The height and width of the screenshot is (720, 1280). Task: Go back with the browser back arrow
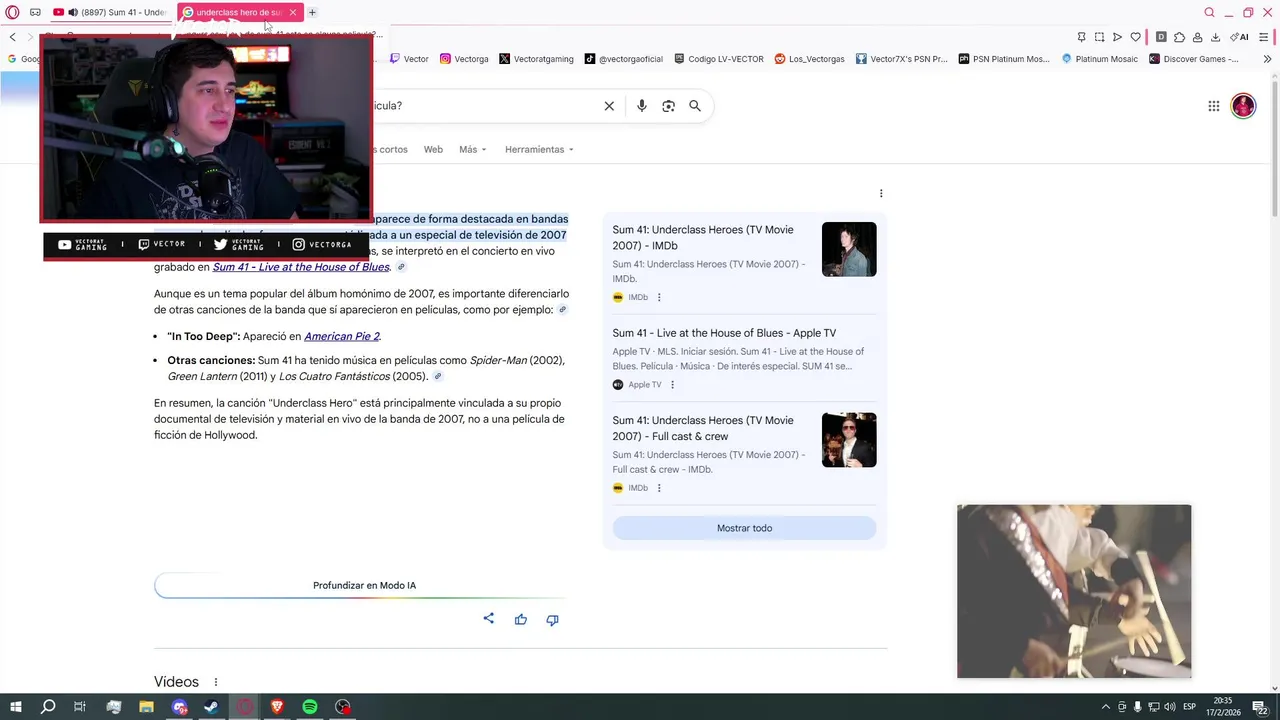tap(12, 37)
